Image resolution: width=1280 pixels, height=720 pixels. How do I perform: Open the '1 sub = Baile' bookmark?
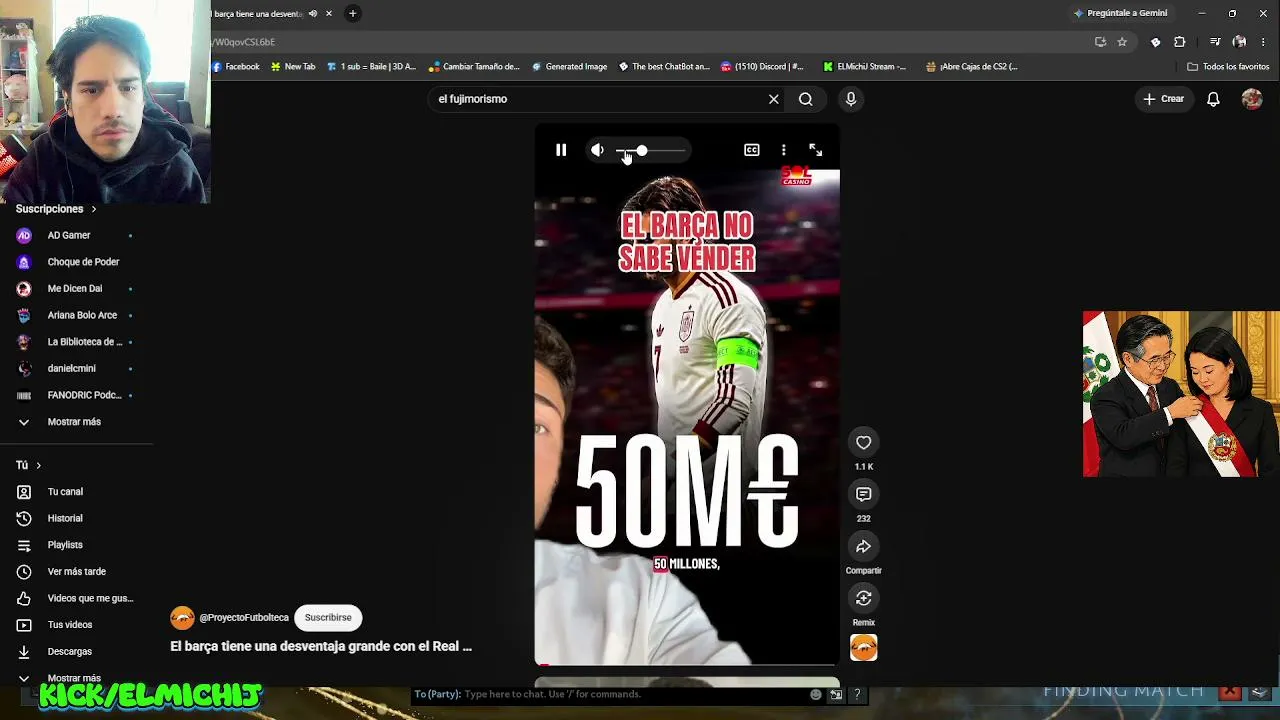tap(371, 67)
